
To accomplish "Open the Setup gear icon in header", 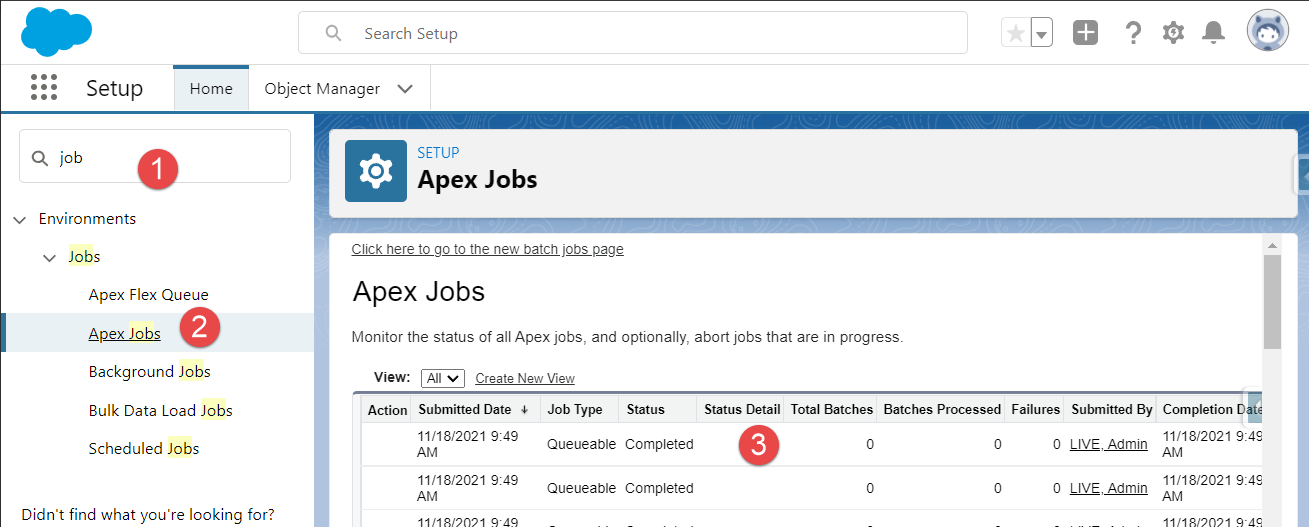I will 1173,33.
